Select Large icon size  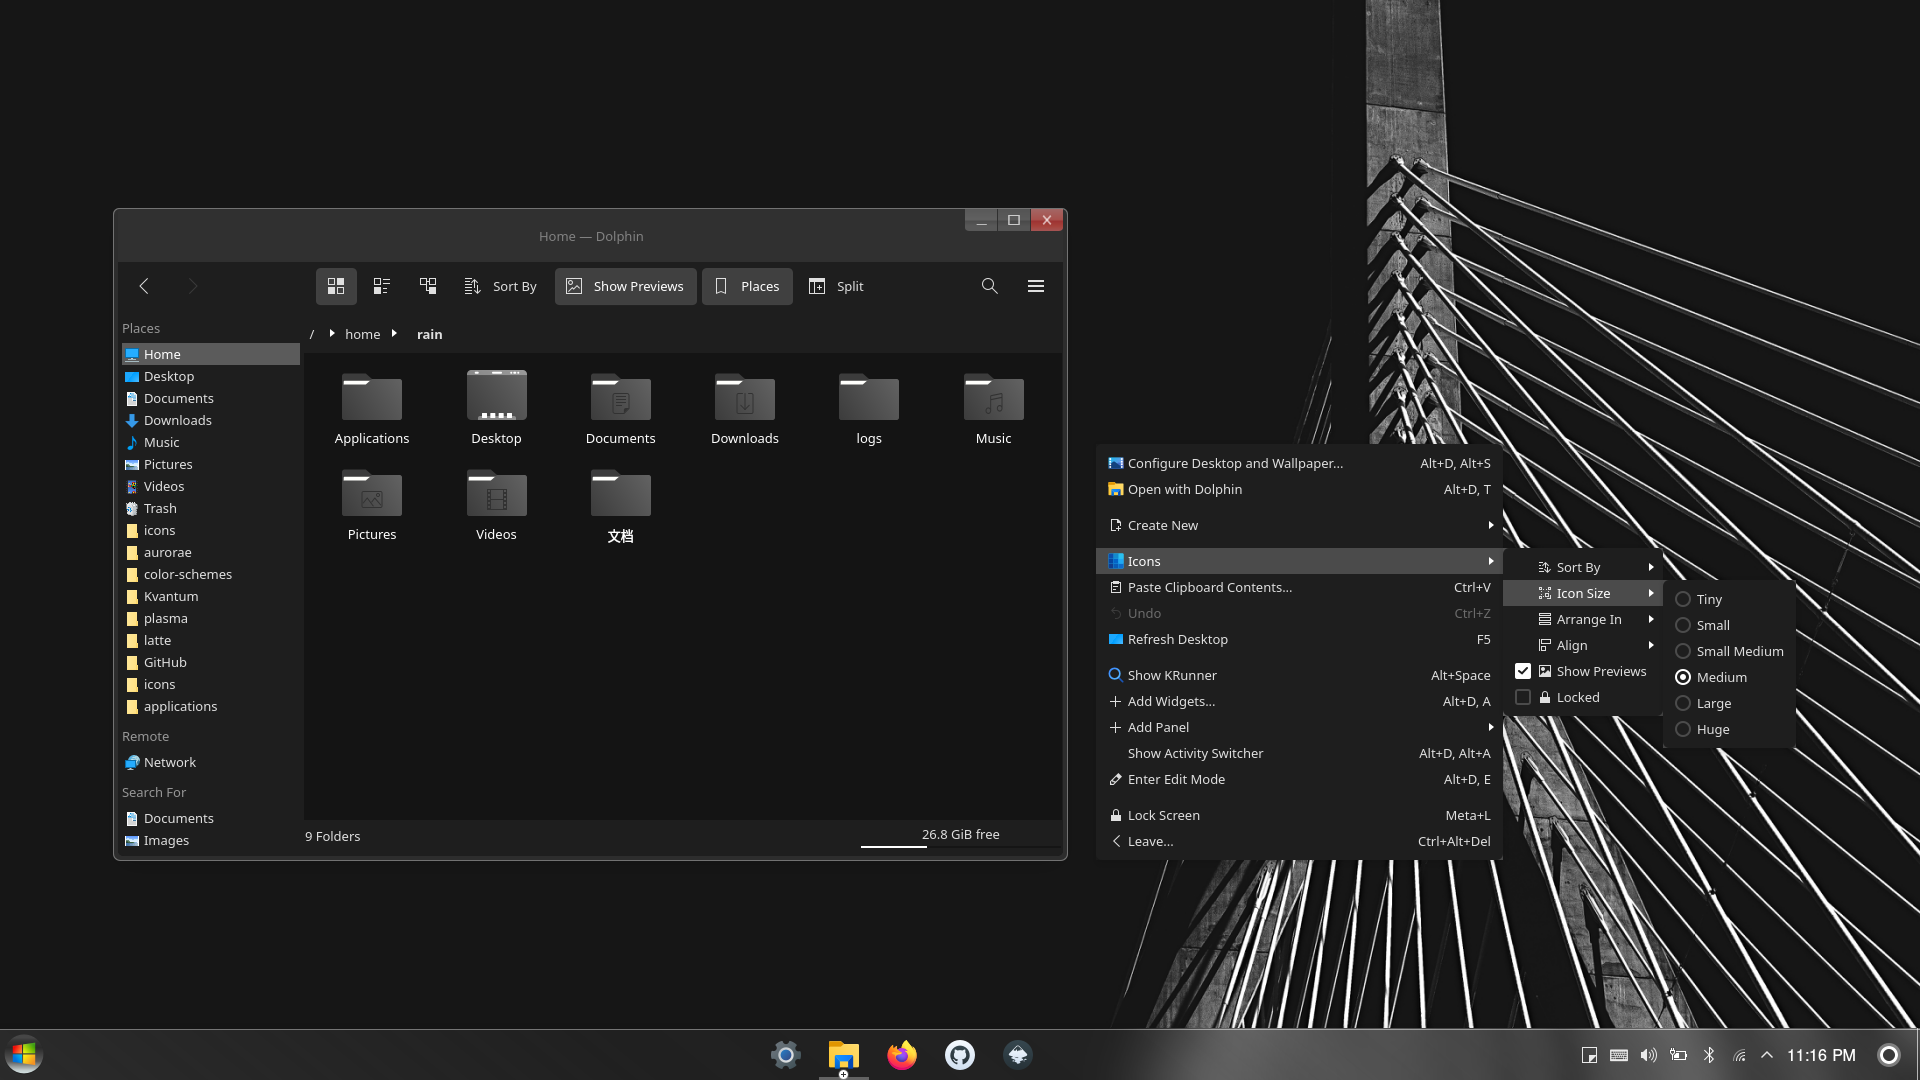pyautogui.click(x=1729, y=703)
